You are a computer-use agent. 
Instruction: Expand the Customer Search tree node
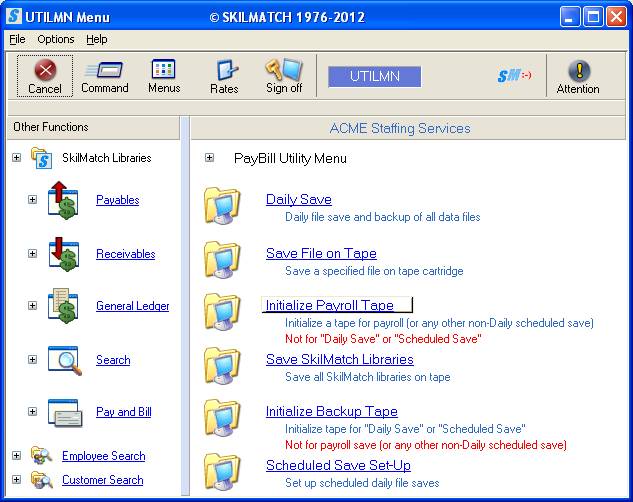[16, 479]
